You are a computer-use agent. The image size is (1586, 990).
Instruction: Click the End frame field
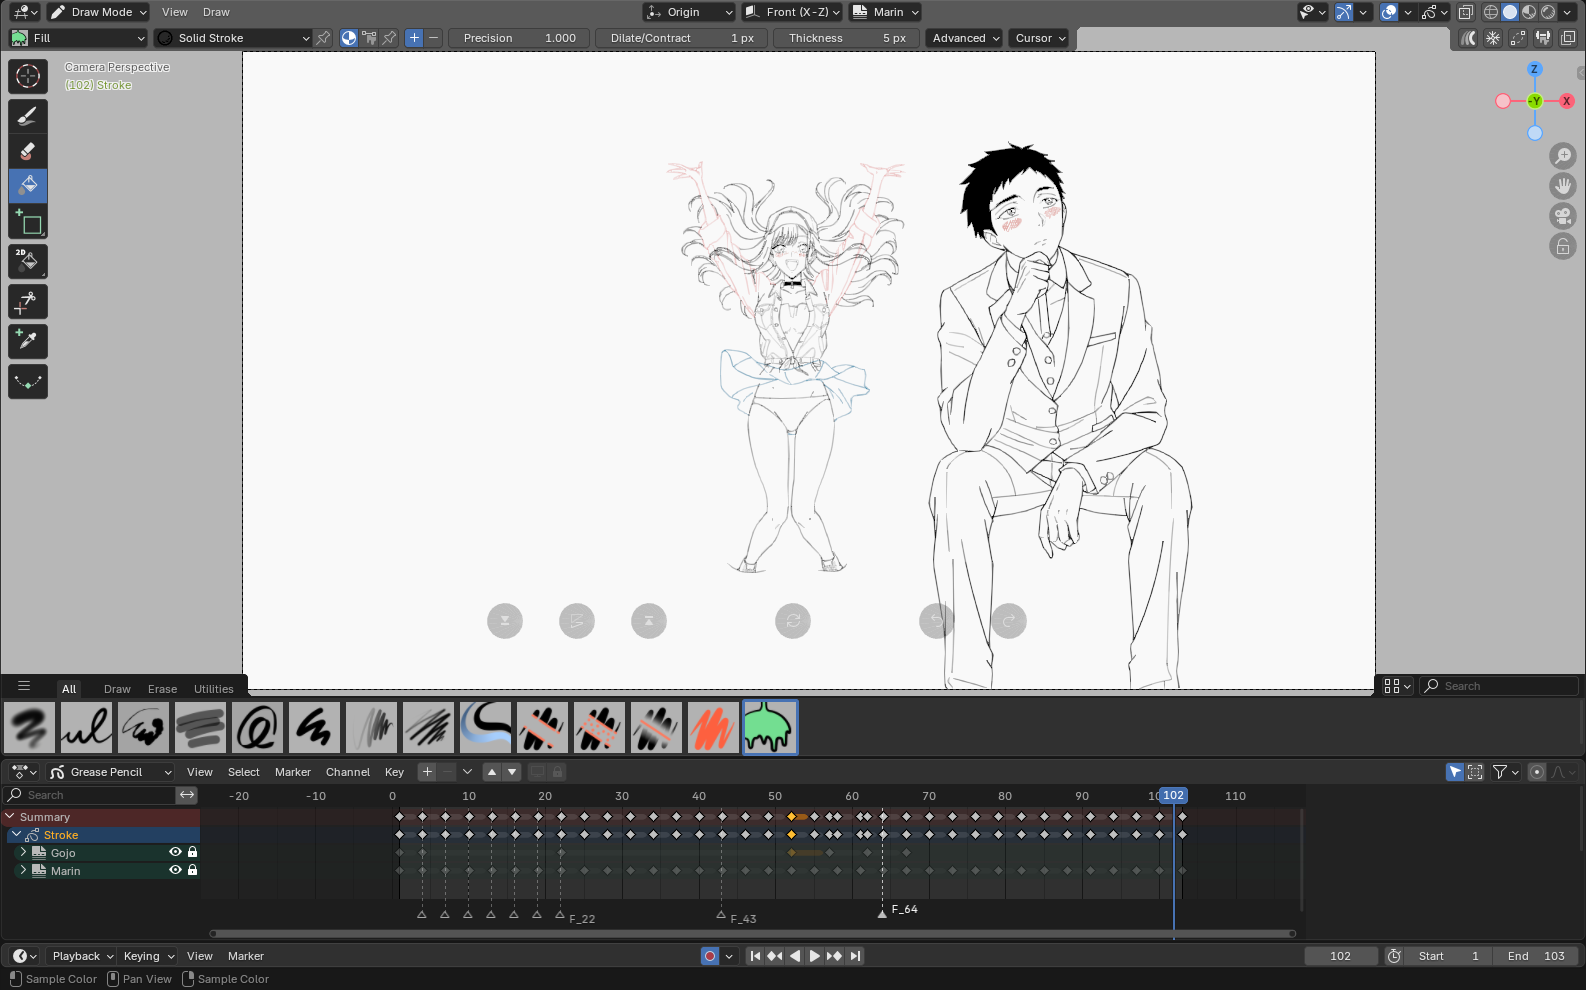1535,956
